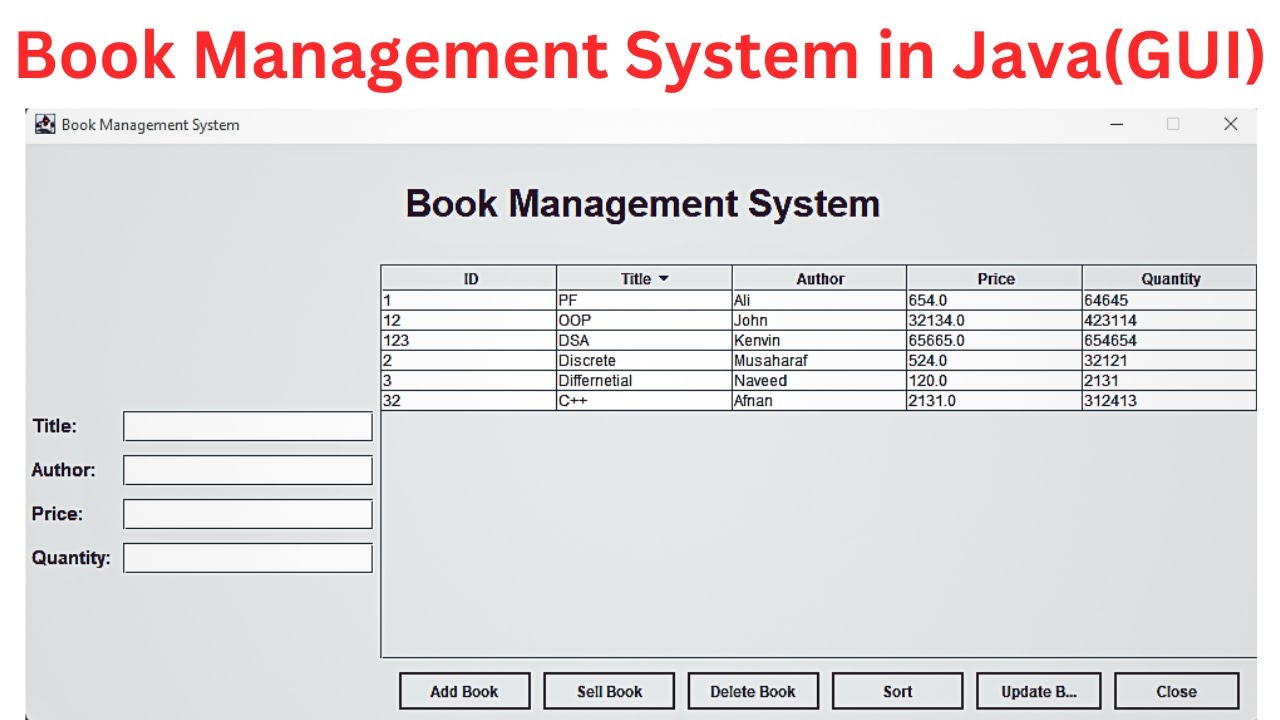Click the price cell '654.0'
Screen dimensions: 1280x720
(994, 300)
